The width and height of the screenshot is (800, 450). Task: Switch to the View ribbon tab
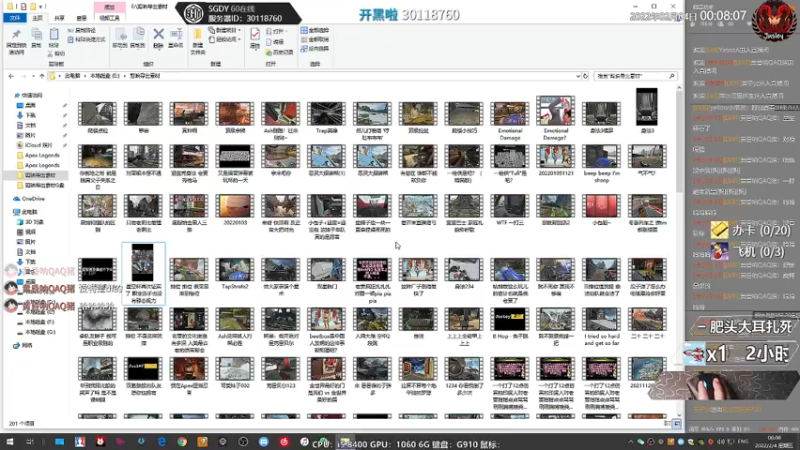(x=81, y=18)
